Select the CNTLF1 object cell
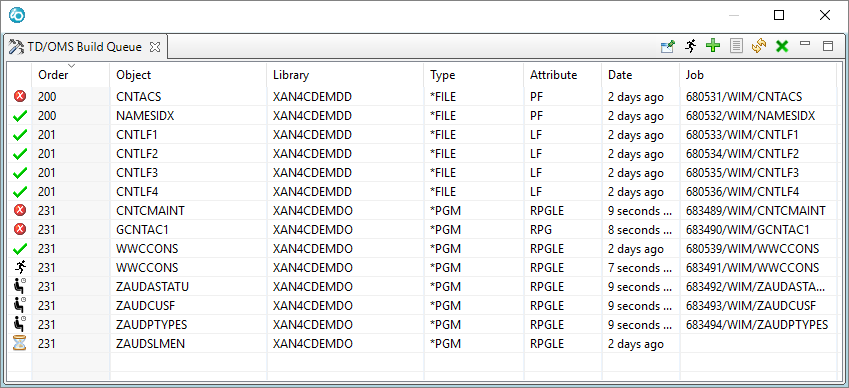Screen dimensions: 849x388 pyautogui.click(x=188, y=135)
